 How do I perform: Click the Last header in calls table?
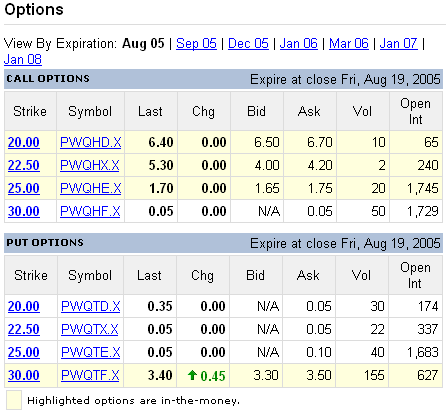click(x=150, y=111)
